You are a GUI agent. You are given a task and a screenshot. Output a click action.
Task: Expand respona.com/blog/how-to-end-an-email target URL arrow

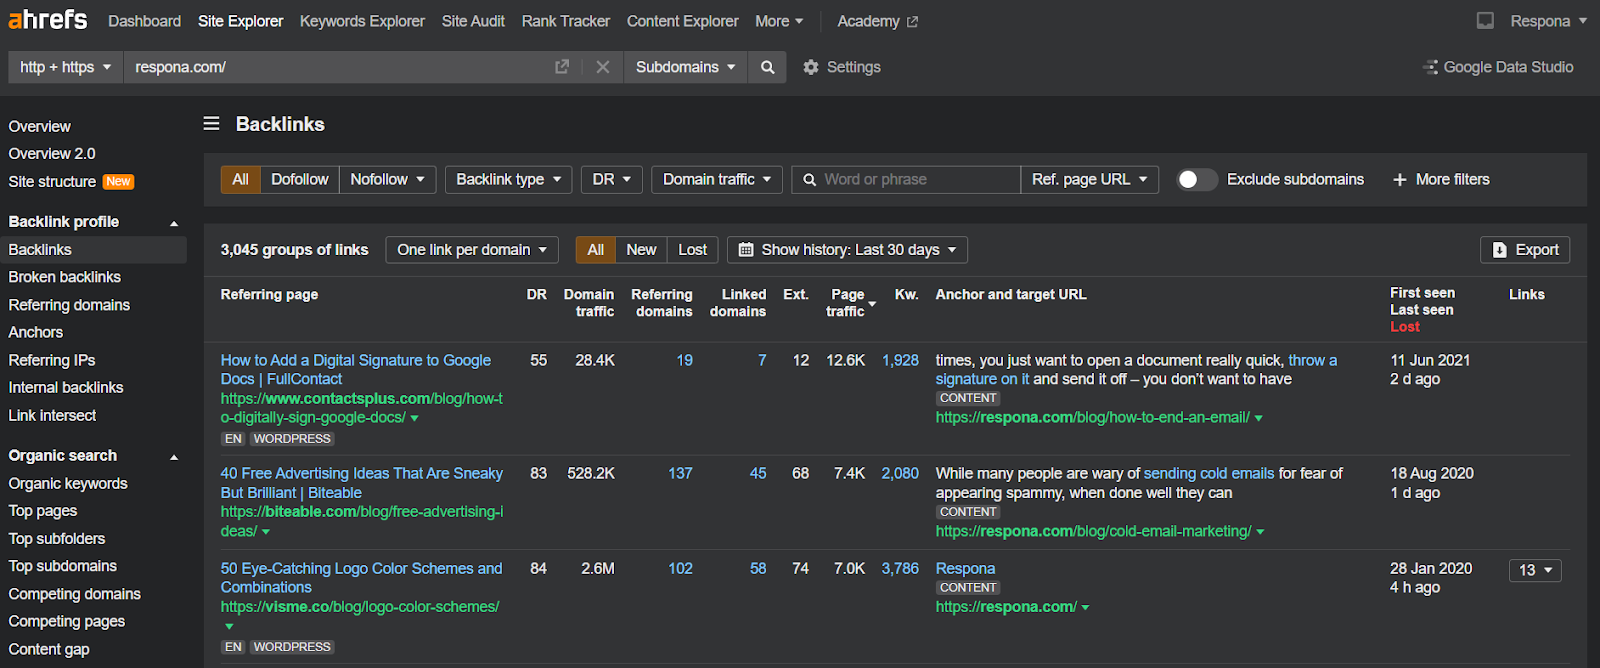1258,418
